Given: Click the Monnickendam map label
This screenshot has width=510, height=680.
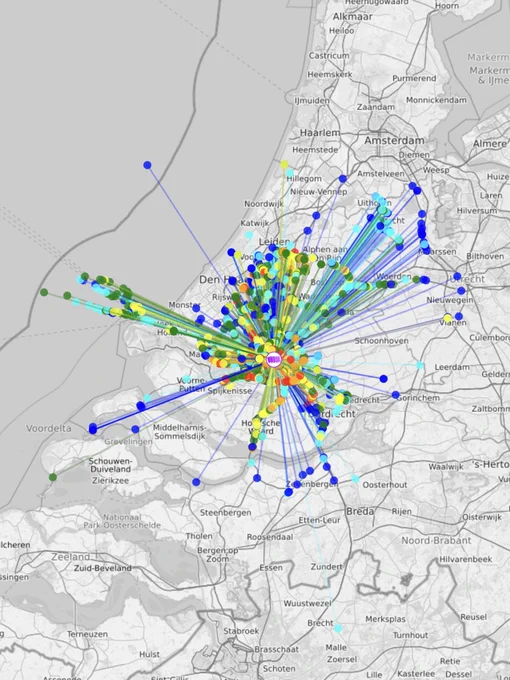Looking at the screenshot, I should 436,100.
